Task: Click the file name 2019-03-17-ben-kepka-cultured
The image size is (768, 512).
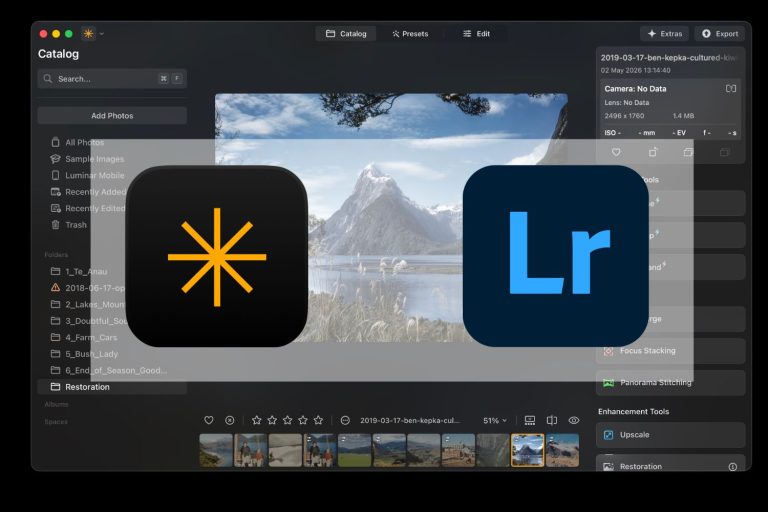Action: pos(668,57)
